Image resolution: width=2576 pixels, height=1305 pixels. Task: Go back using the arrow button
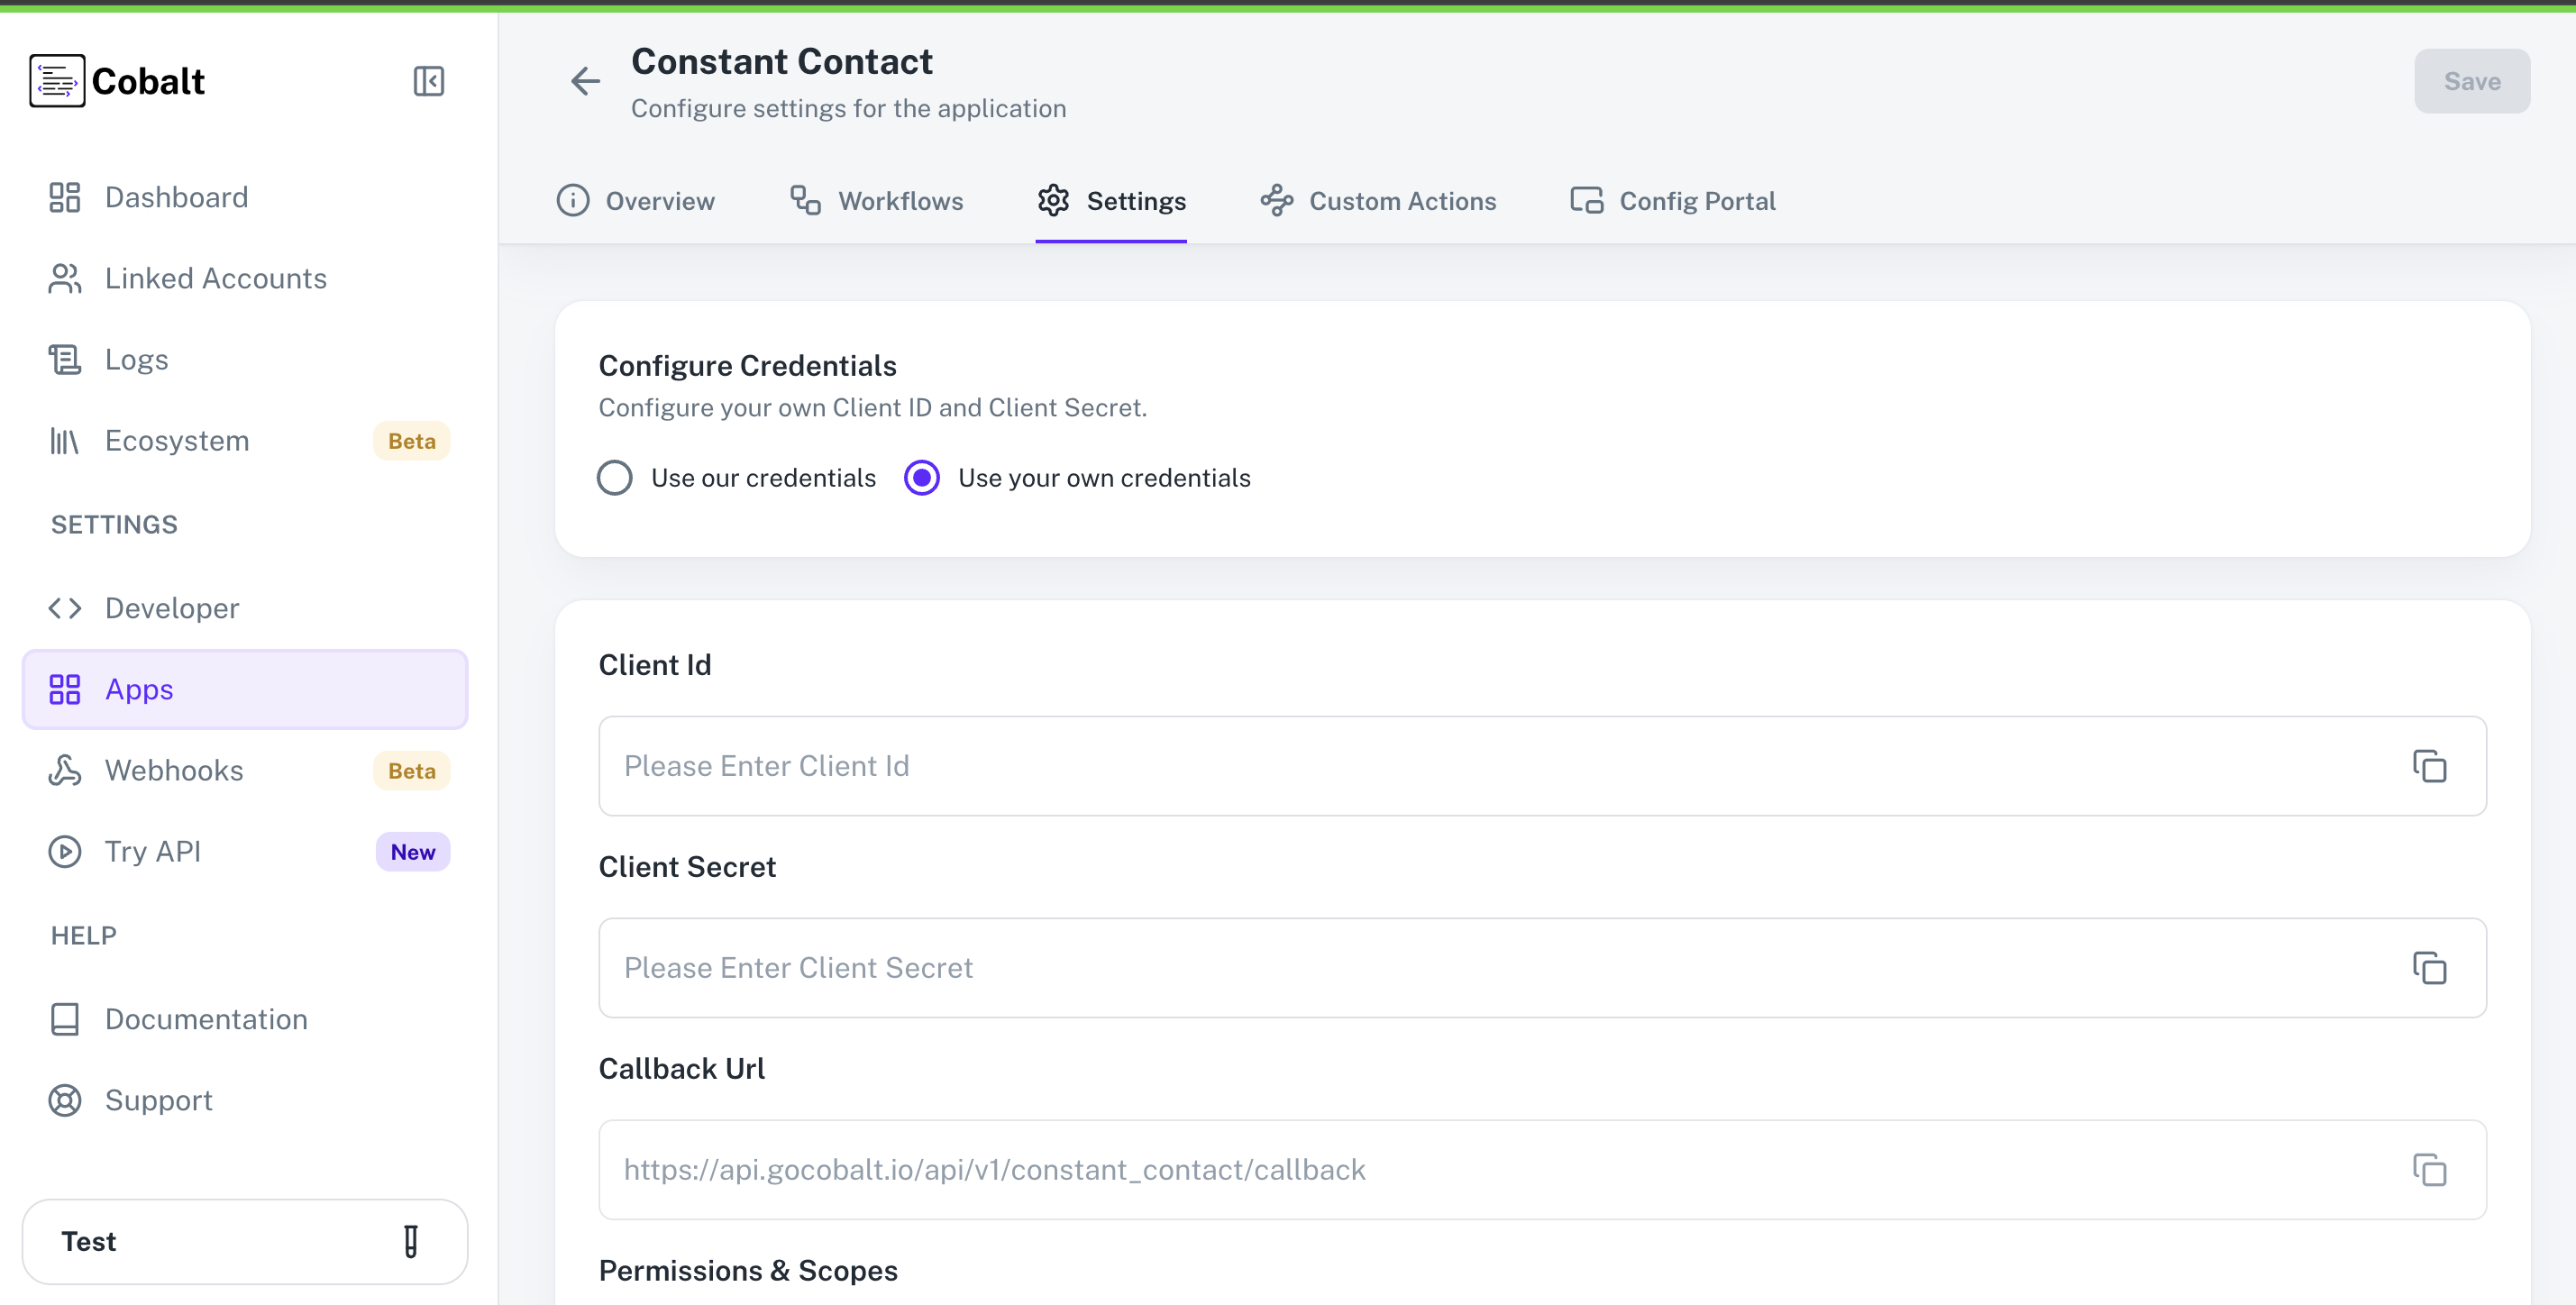coord(584,81)
